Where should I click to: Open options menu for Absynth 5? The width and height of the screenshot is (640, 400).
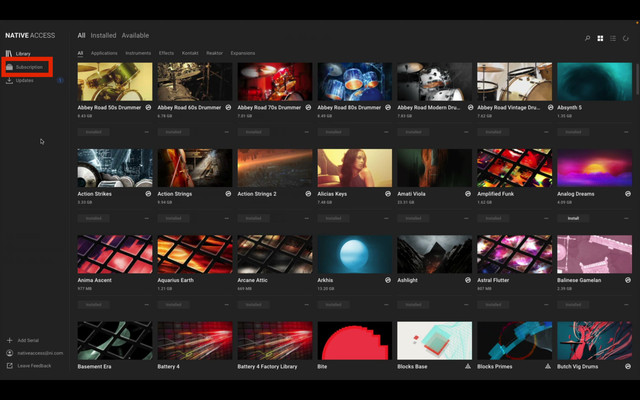pos(626,132)
